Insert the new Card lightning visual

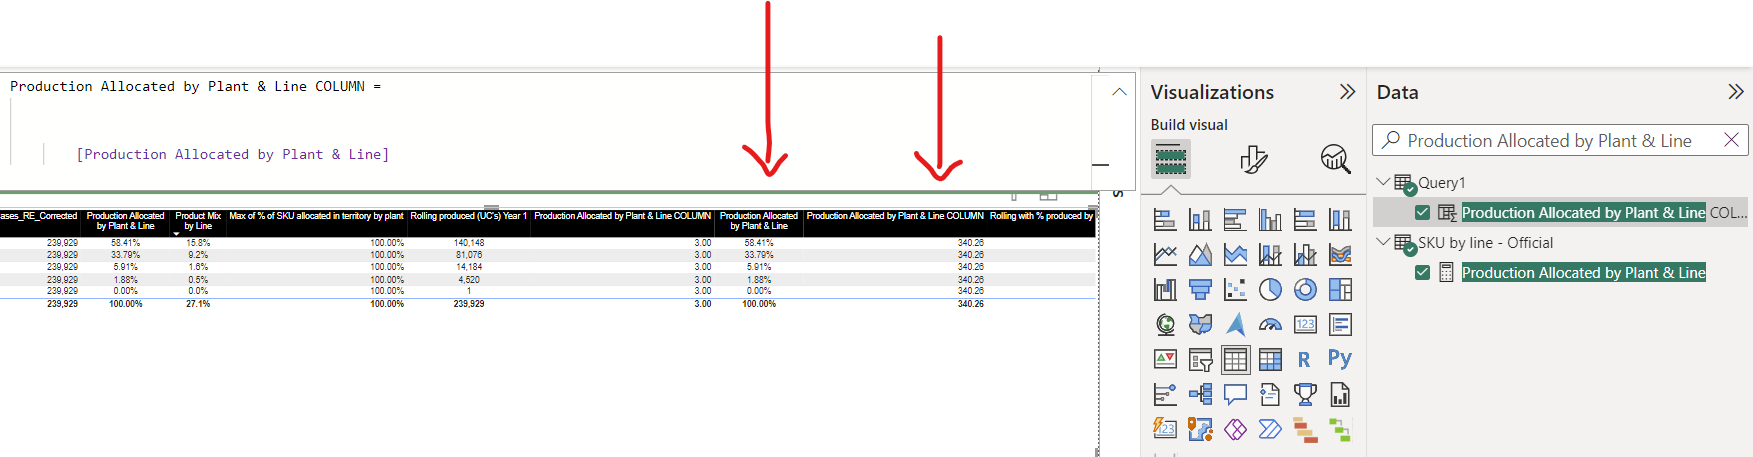[x=1165, y=429]
